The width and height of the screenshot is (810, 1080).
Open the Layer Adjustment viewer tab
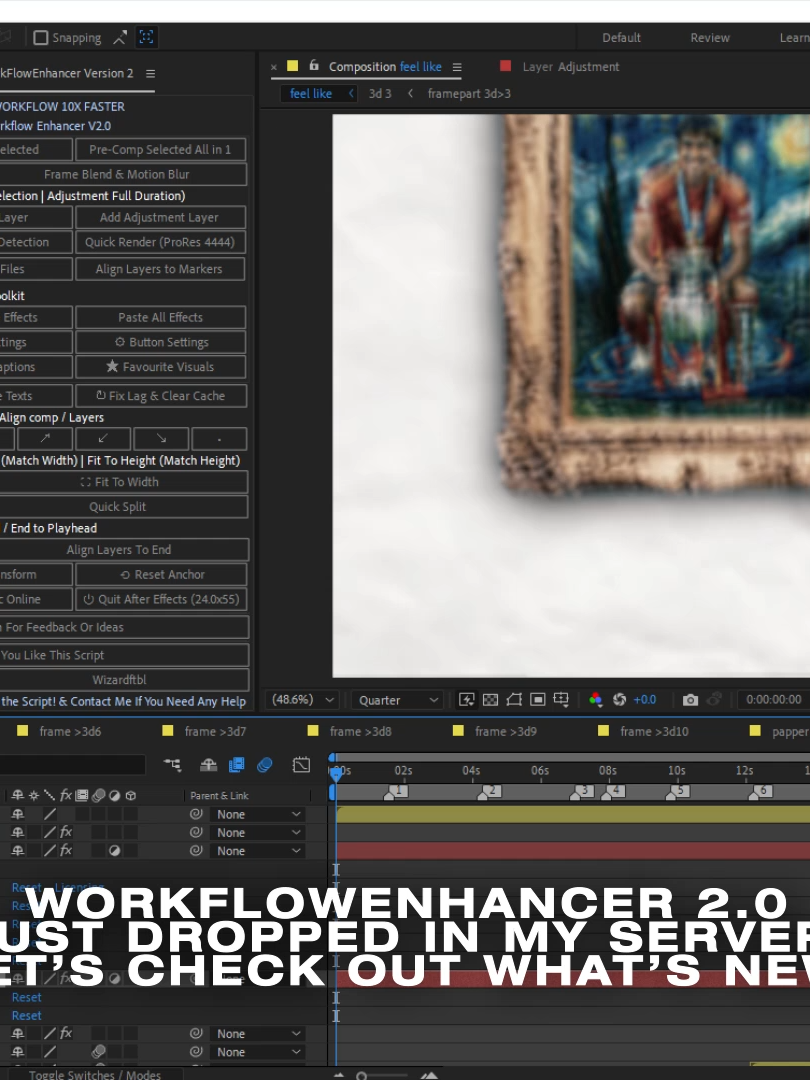coord(570,67)
